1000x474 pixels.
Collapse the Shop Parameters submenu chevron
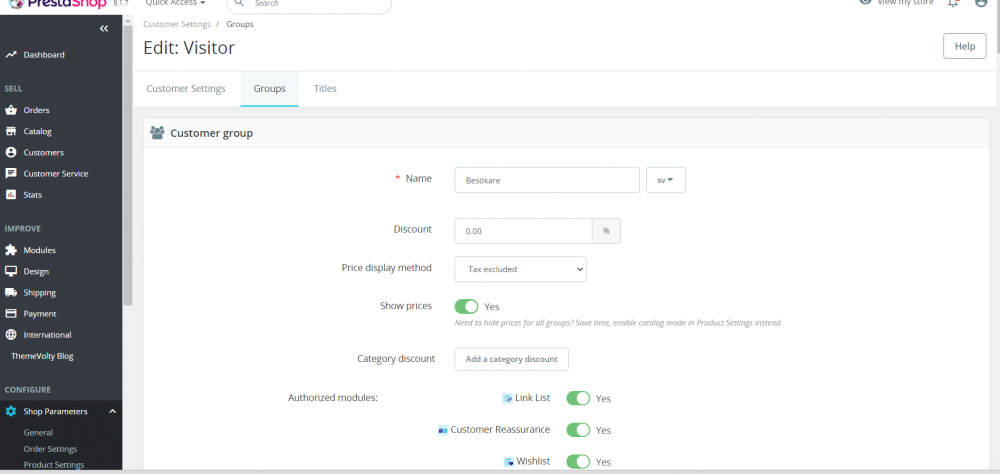pos(112,411)
